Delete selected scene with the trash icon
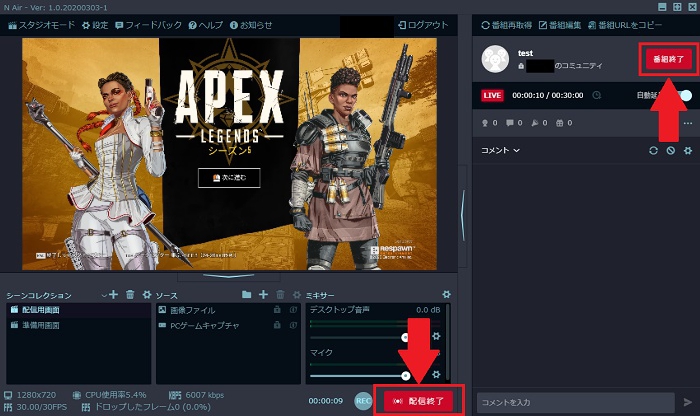This screenshot has height=416, width=700. pyautogui.click(x=130, y=295)
